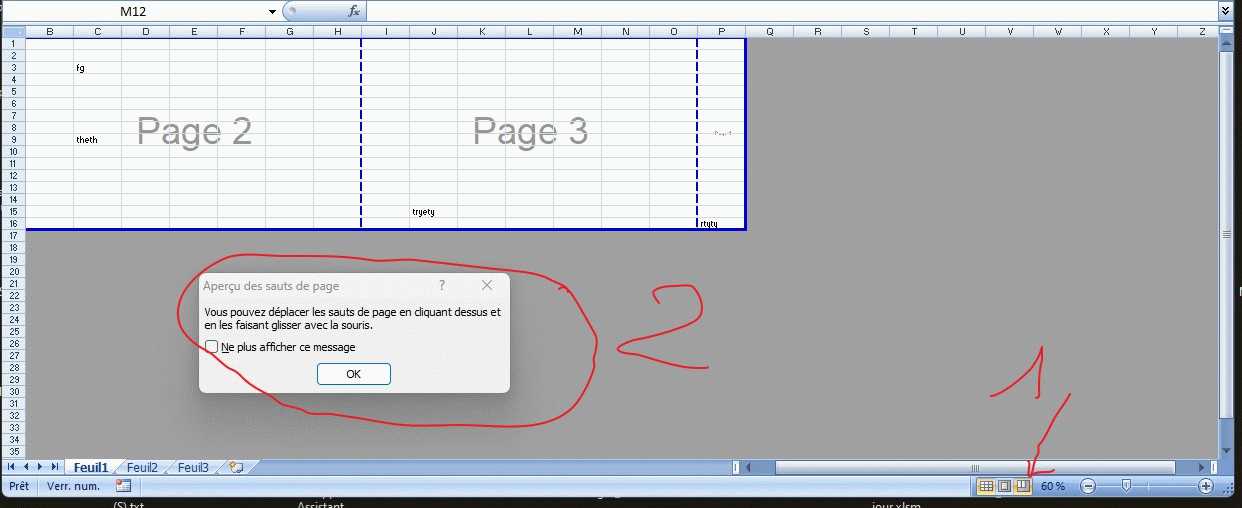Screen dimensions: 1242x508
Task: Select column Z header
Action: (1202, 31)
